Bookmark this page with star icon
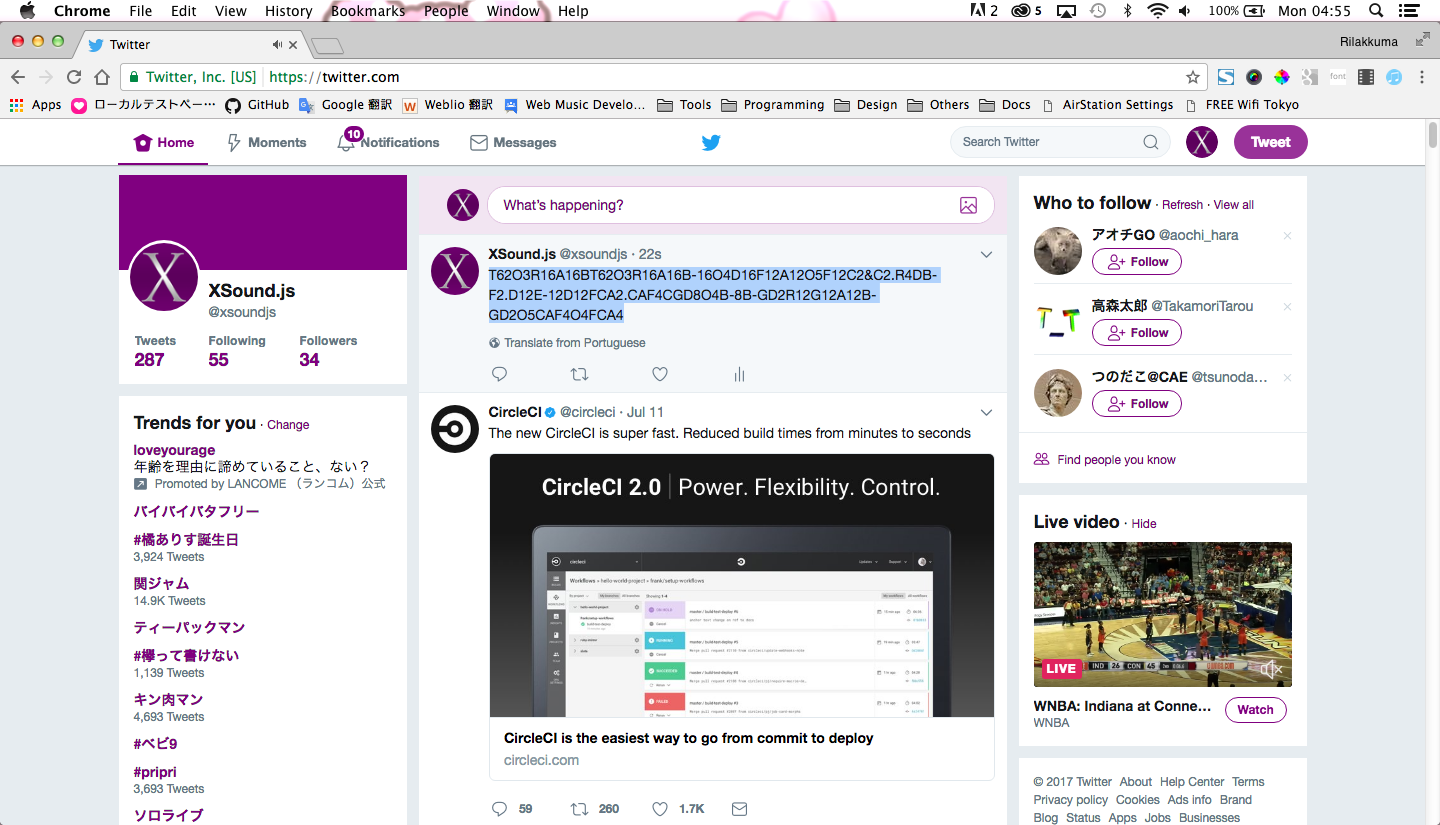Viewport: 1440px width, 825px height. click(x=1193, y=77)
